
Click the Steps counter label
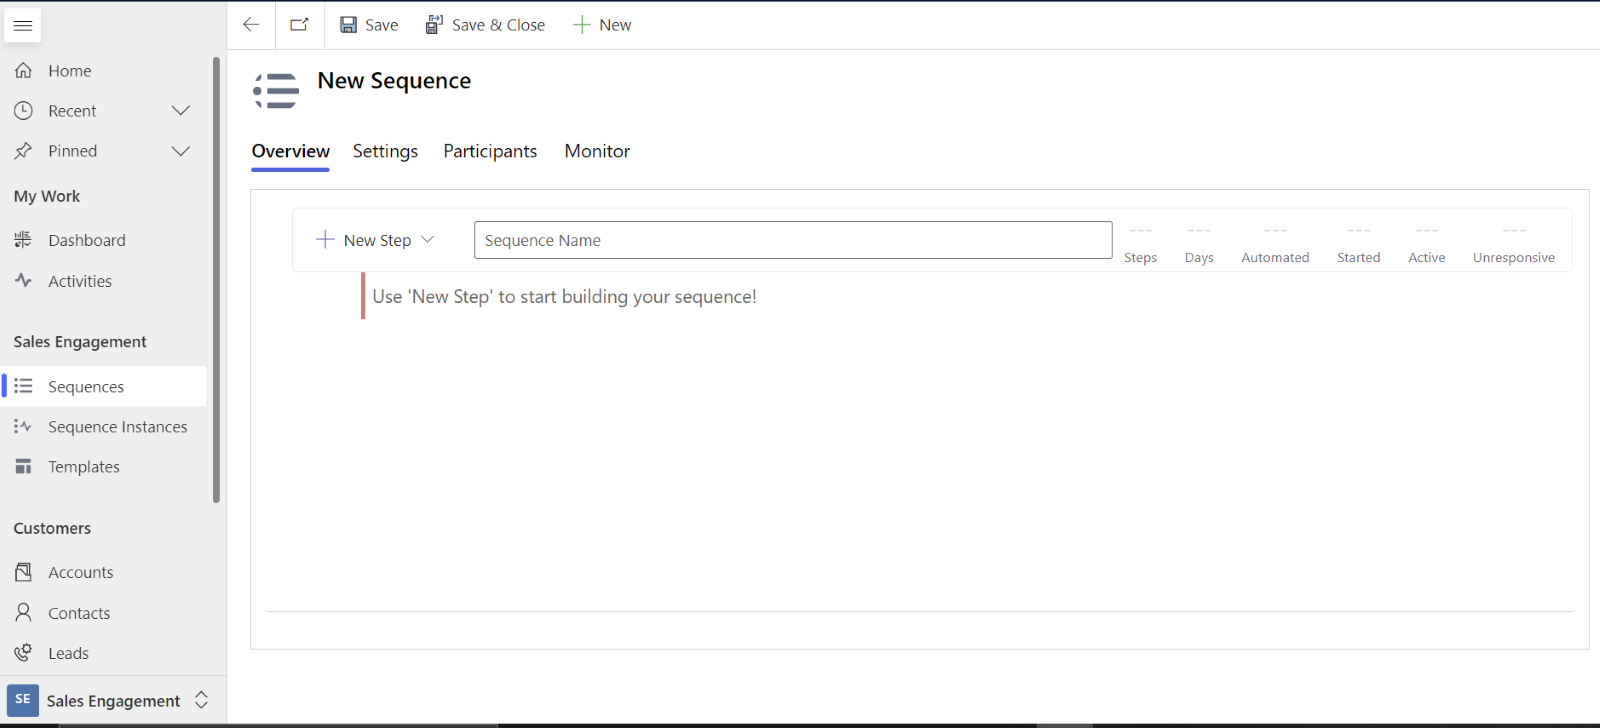[x=1140, y=257]
